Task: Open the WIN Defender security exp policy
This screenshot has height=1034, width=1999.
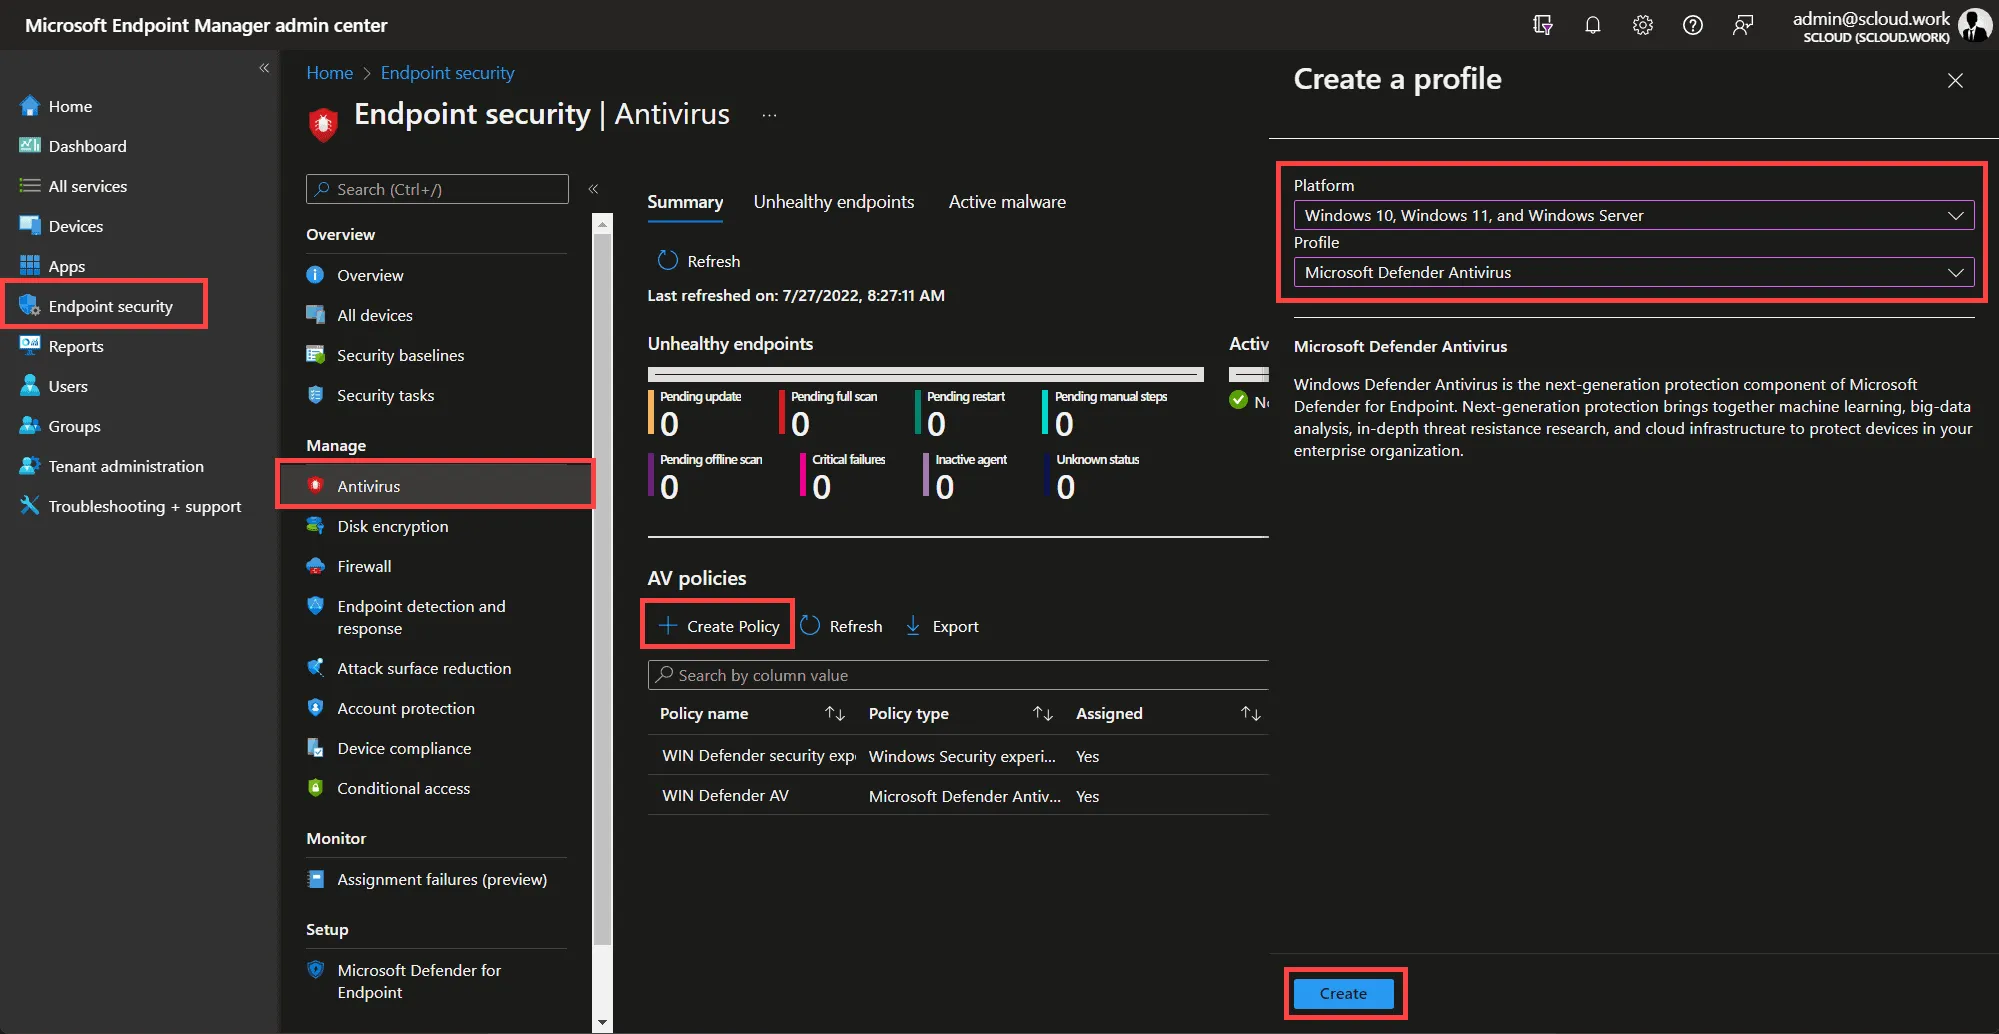Action: pos(758,755)
